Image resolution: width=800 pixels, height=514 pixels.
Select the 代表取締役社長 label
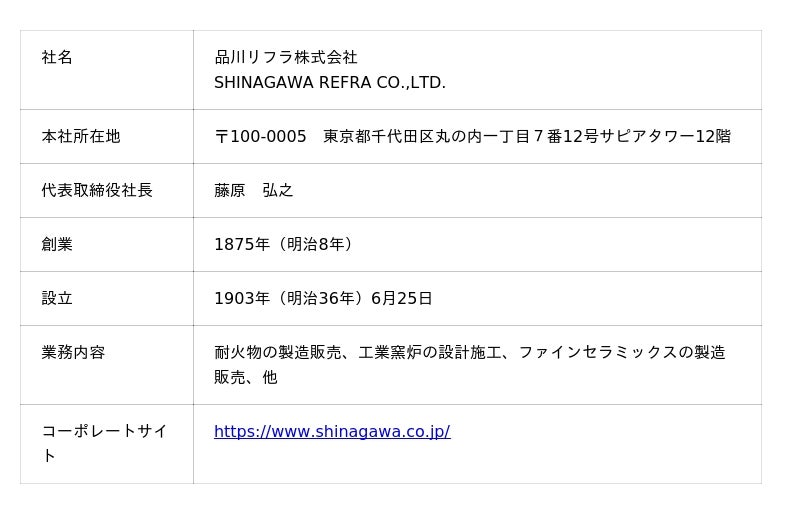coord(97,191)
